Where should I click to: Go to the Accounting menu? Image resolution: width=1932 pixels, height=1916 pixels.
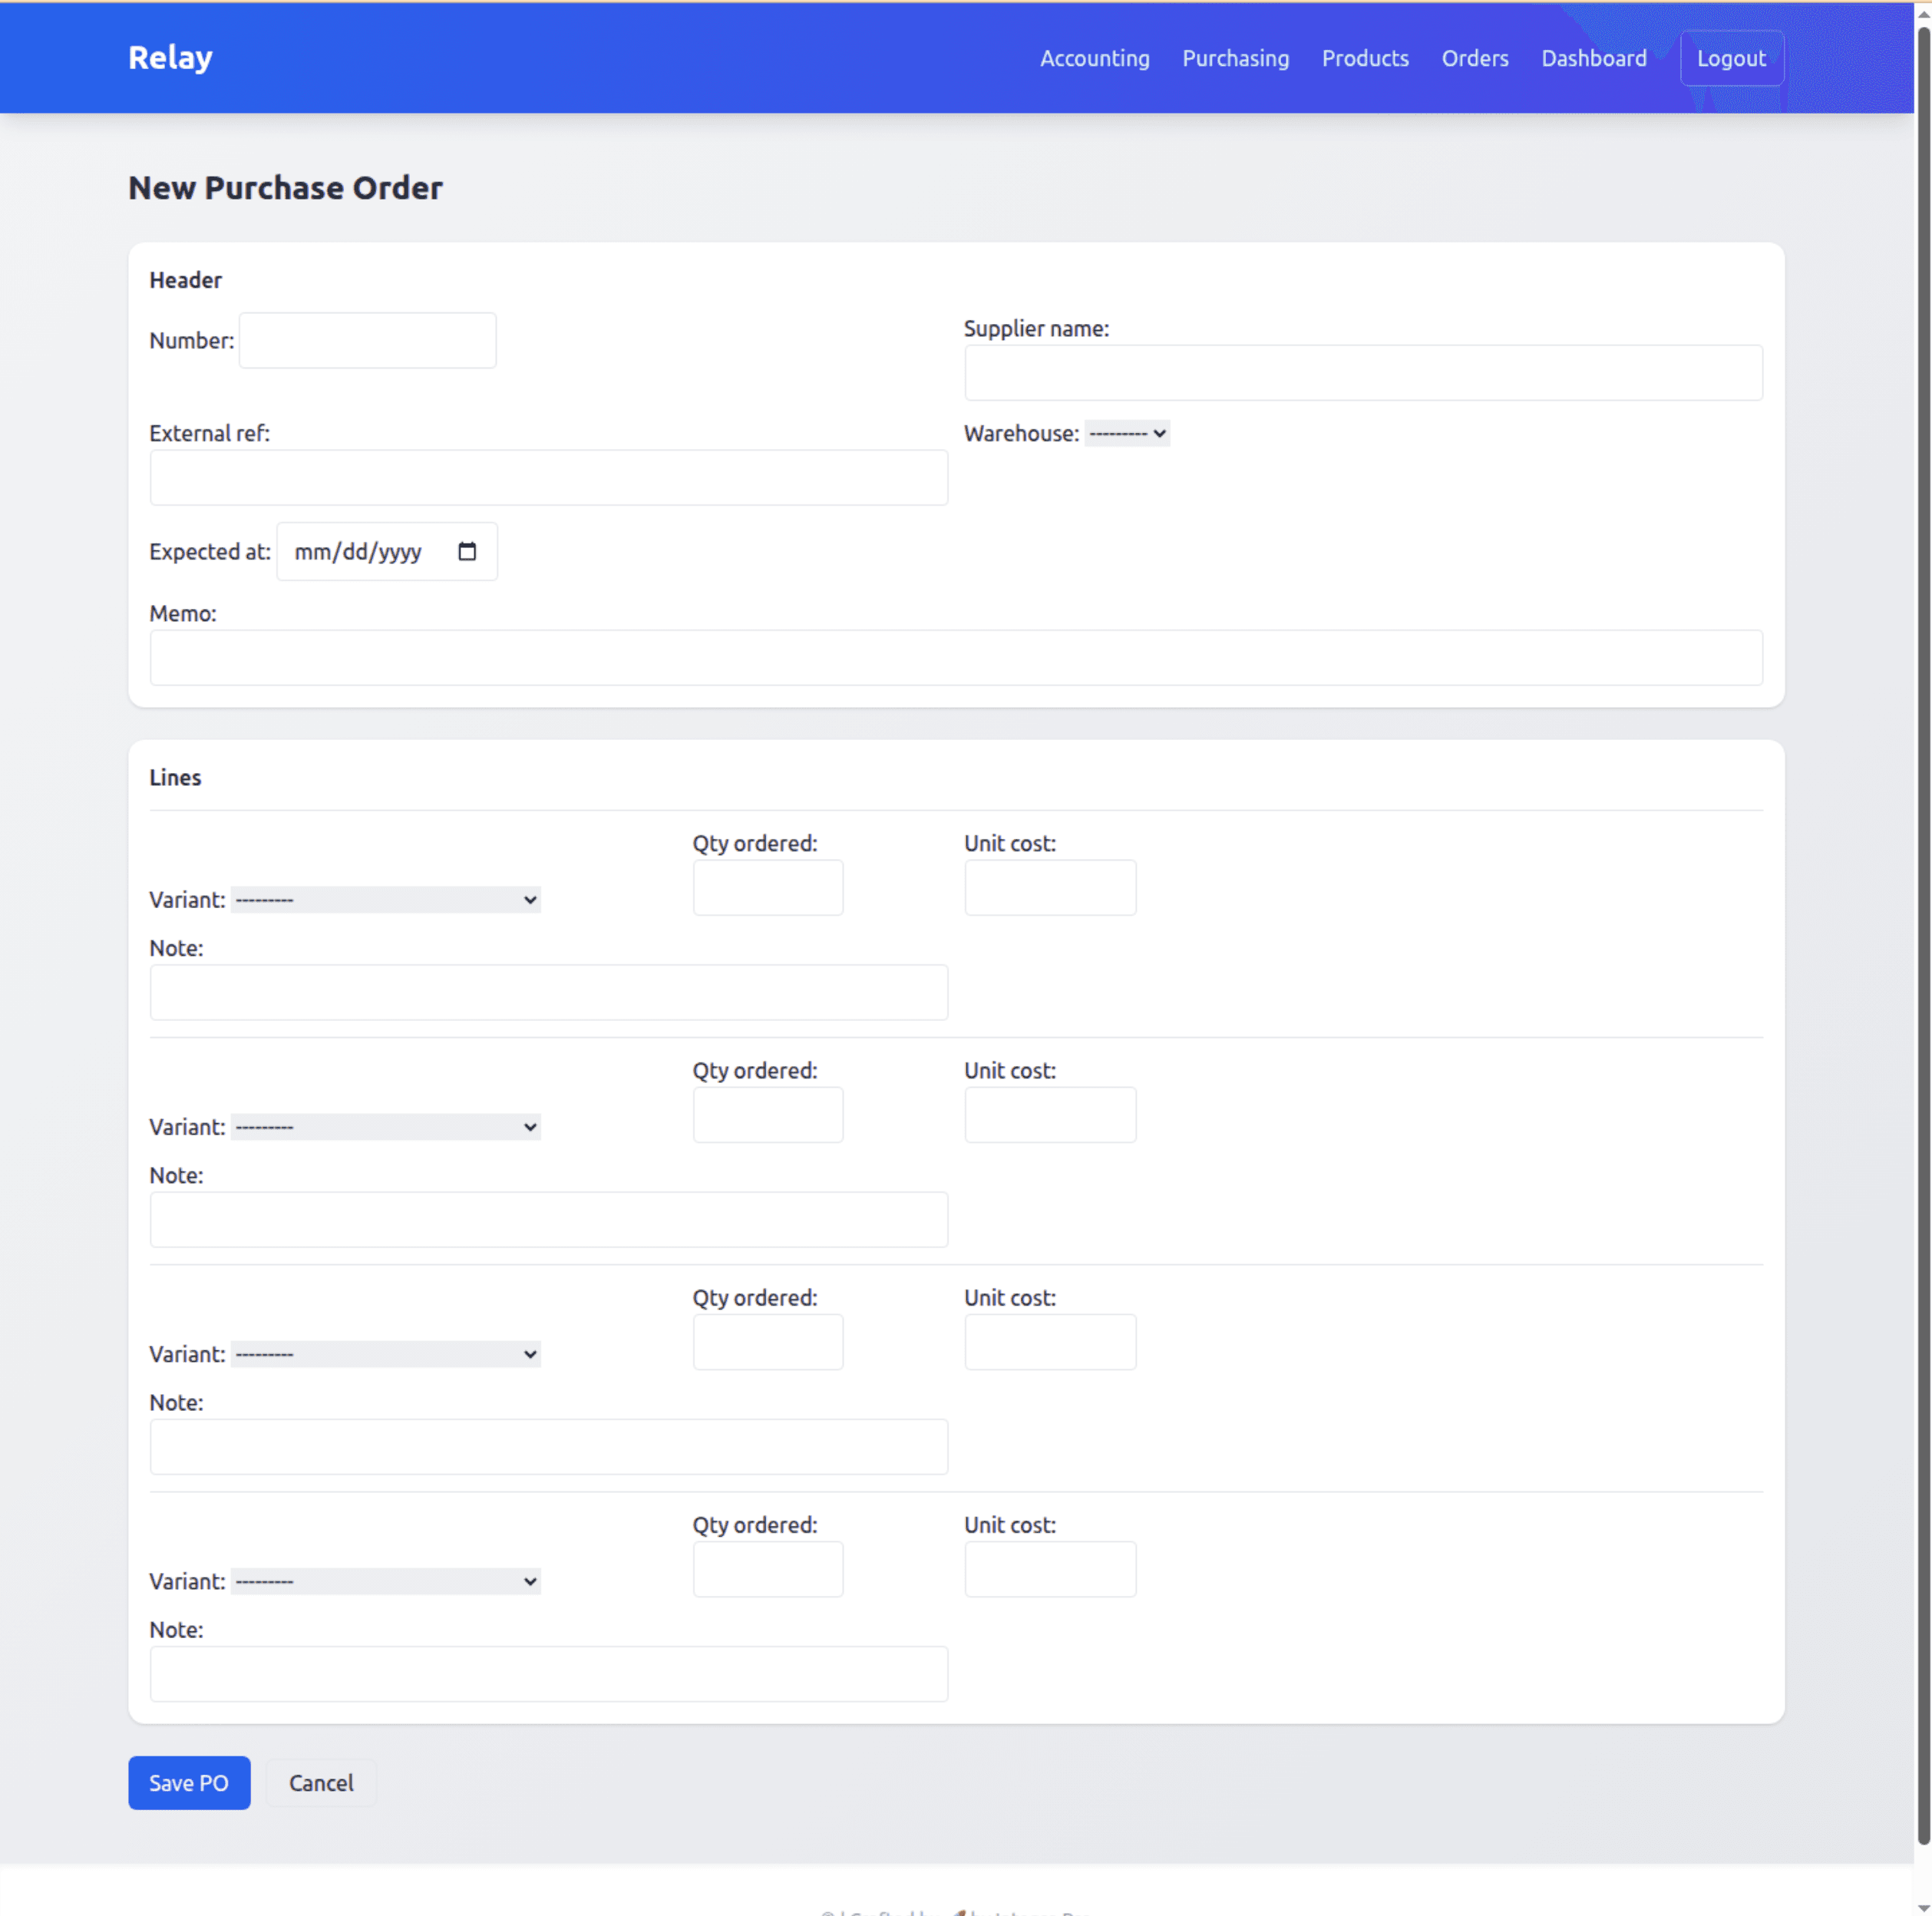(x=1094, y=58)
